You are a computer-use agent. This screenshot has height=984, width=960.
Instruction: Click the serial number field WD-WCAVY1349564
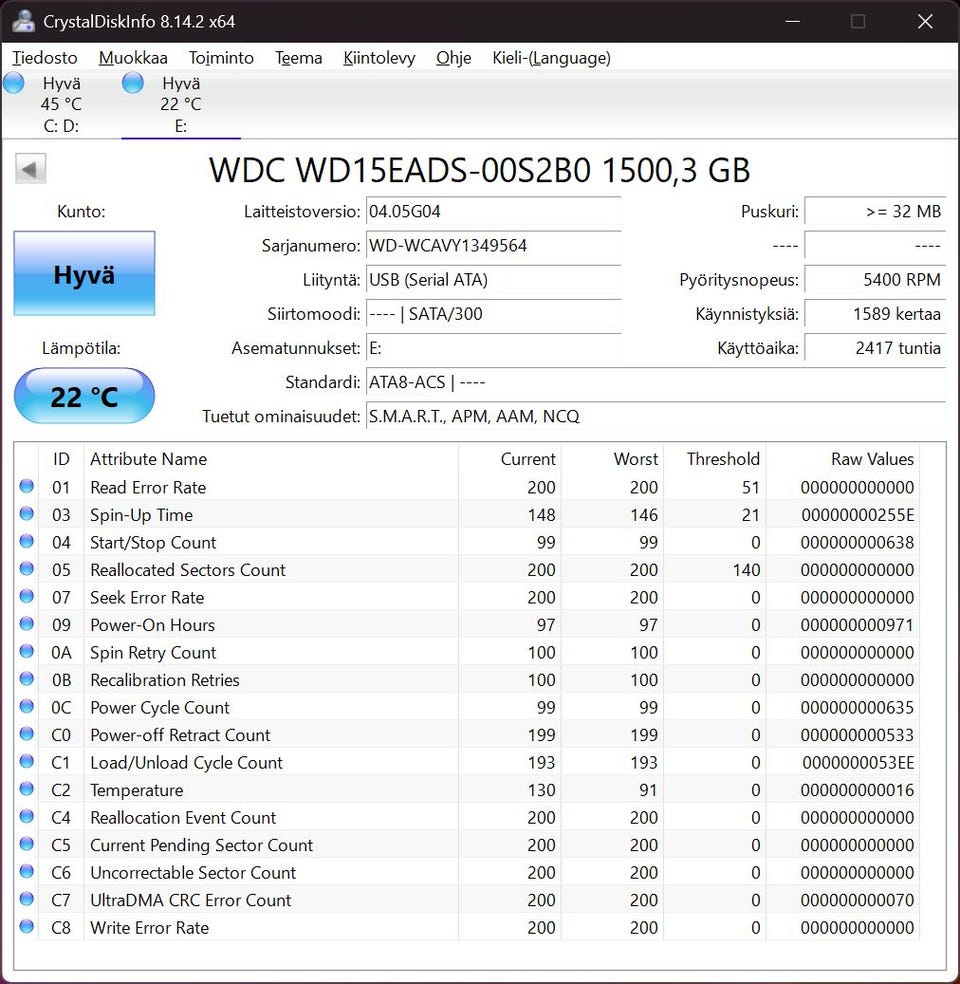[493, 245]
